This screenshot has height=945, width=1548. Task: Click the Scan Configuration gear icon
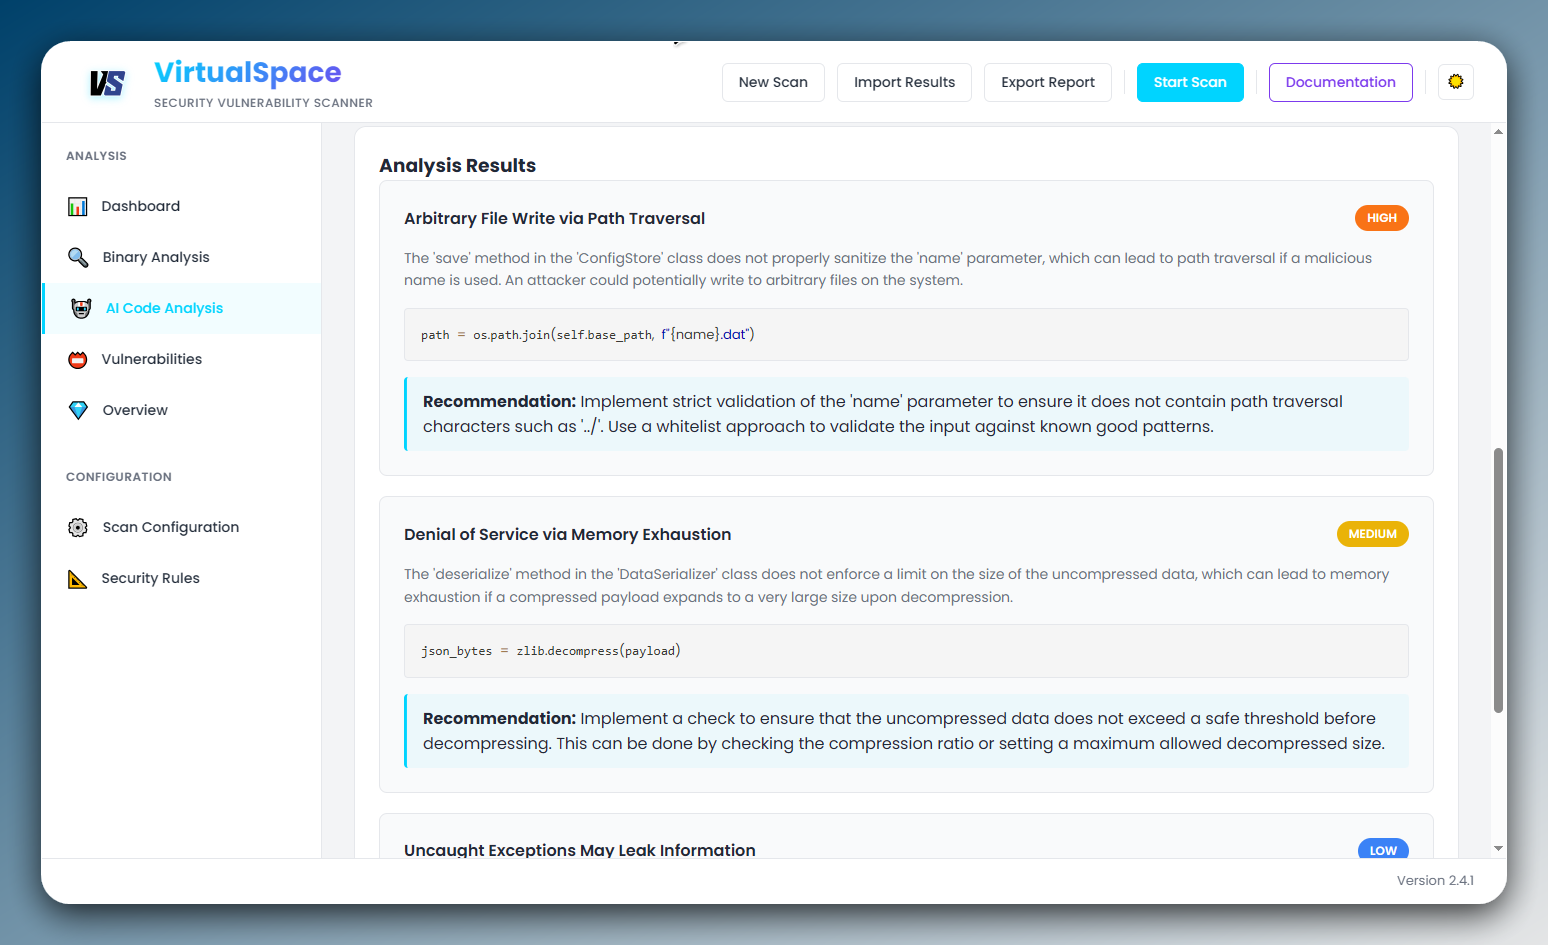point(78,527)
